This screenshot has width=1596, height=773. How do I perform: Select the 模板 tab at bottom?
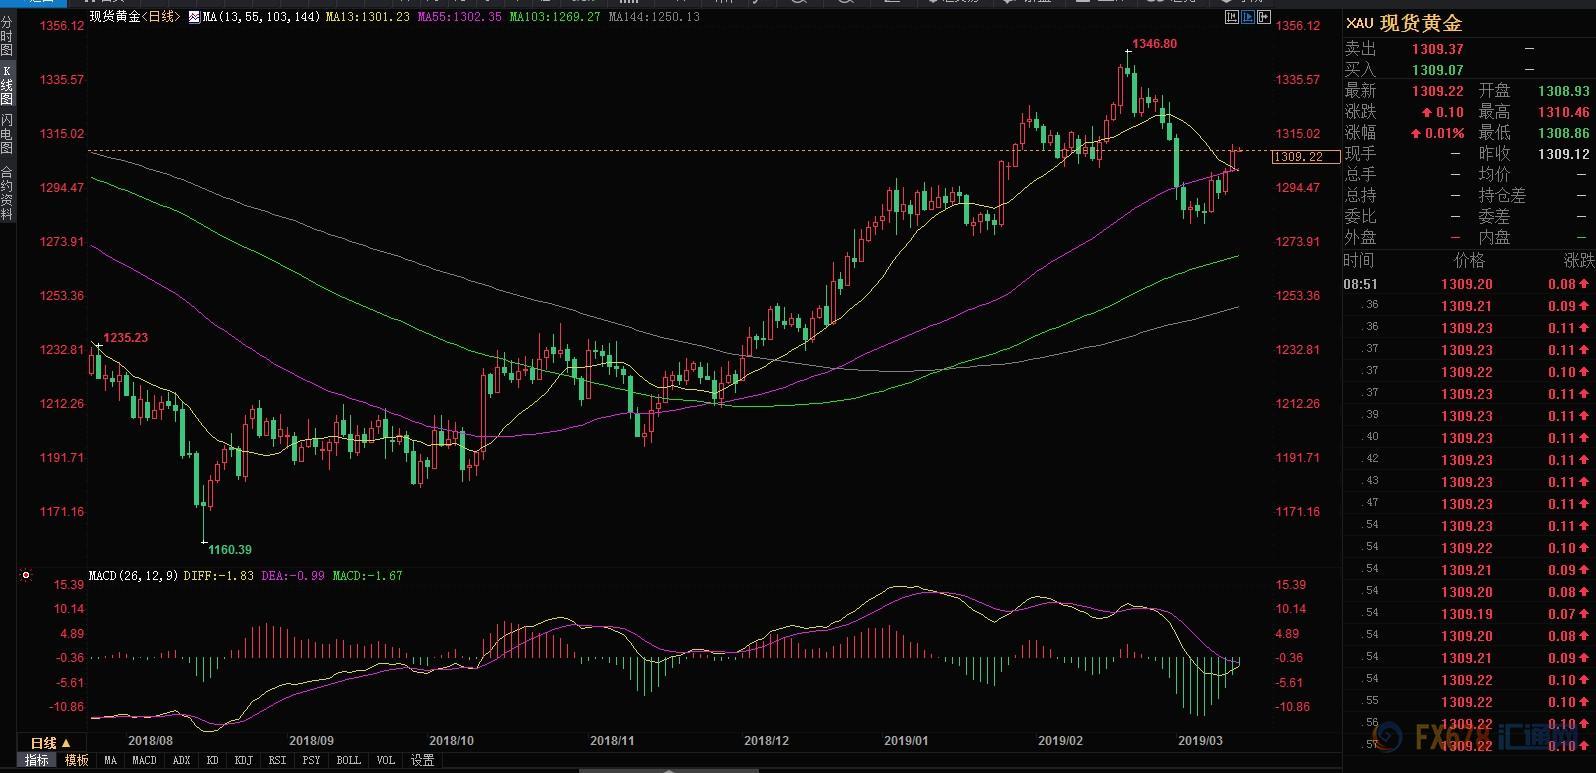click(x=77, y=761)
